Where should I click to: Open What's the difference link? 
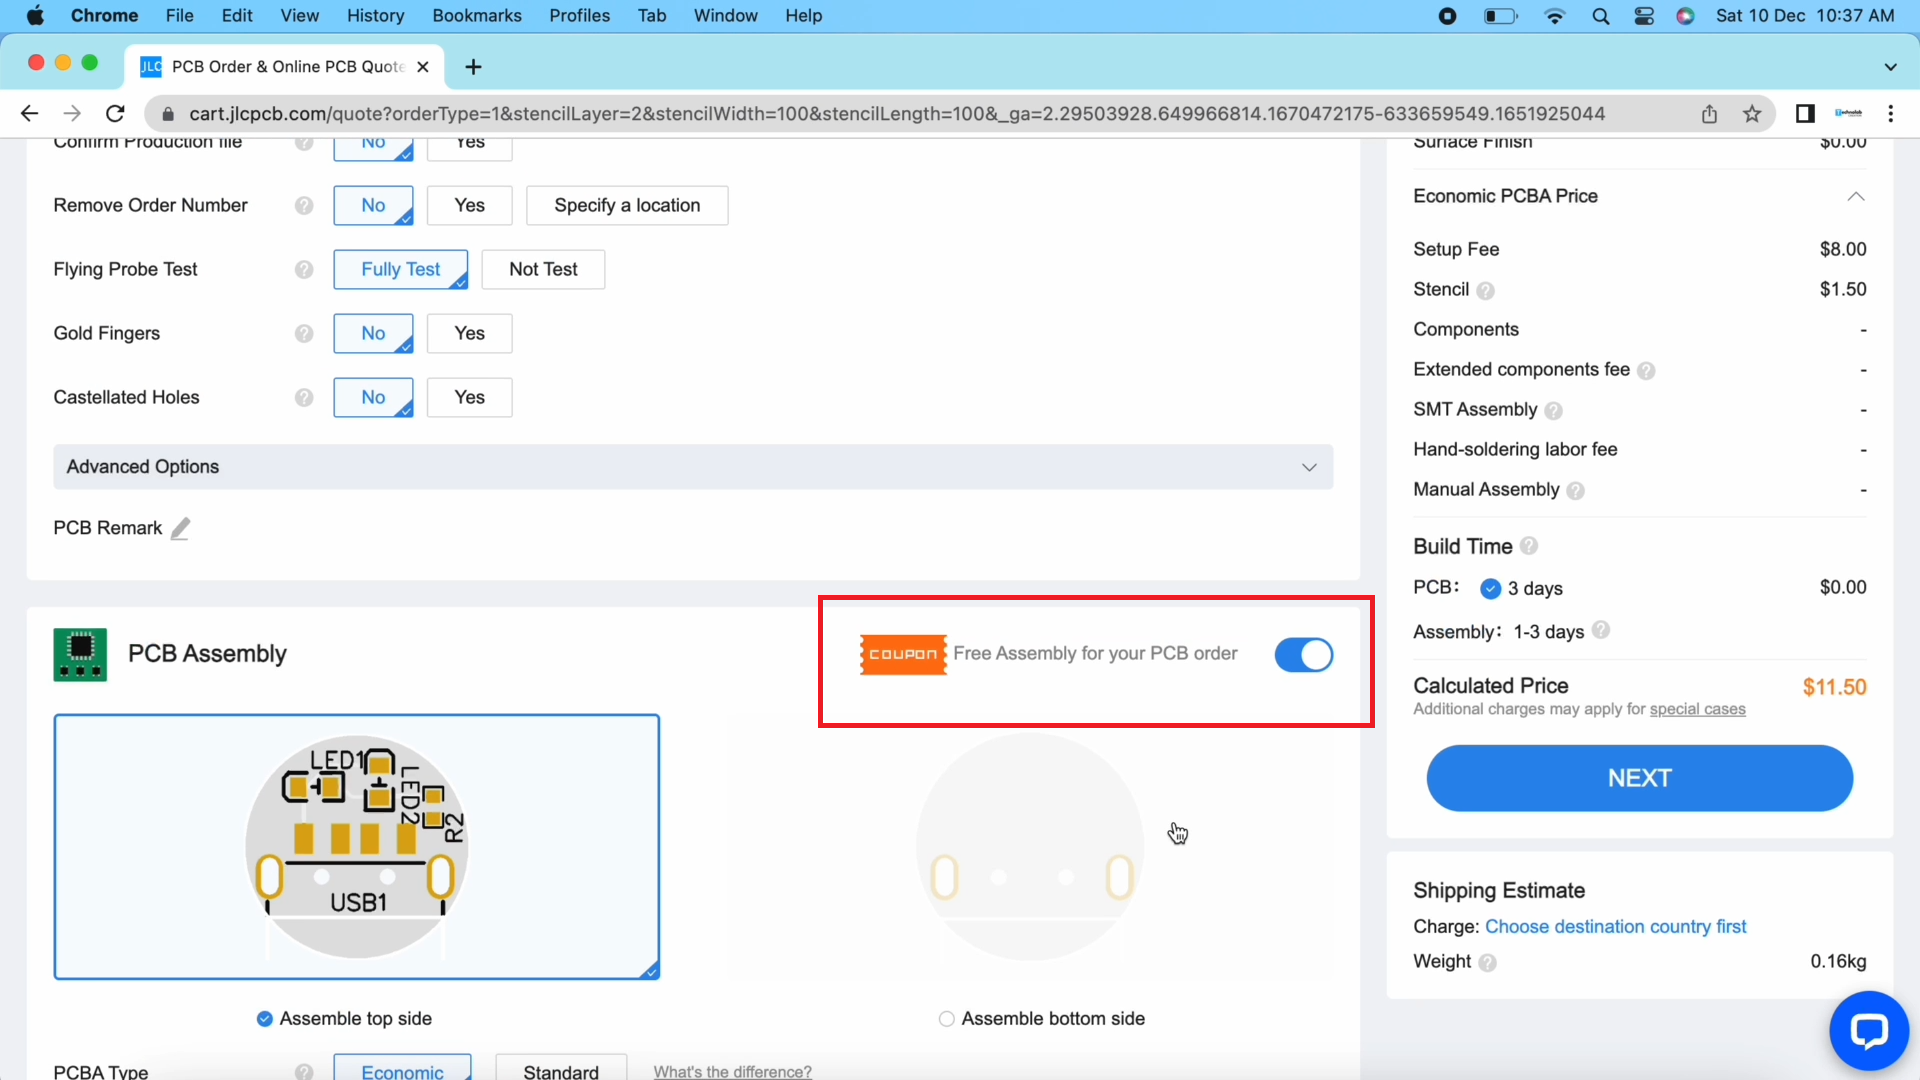point(733,1071)
